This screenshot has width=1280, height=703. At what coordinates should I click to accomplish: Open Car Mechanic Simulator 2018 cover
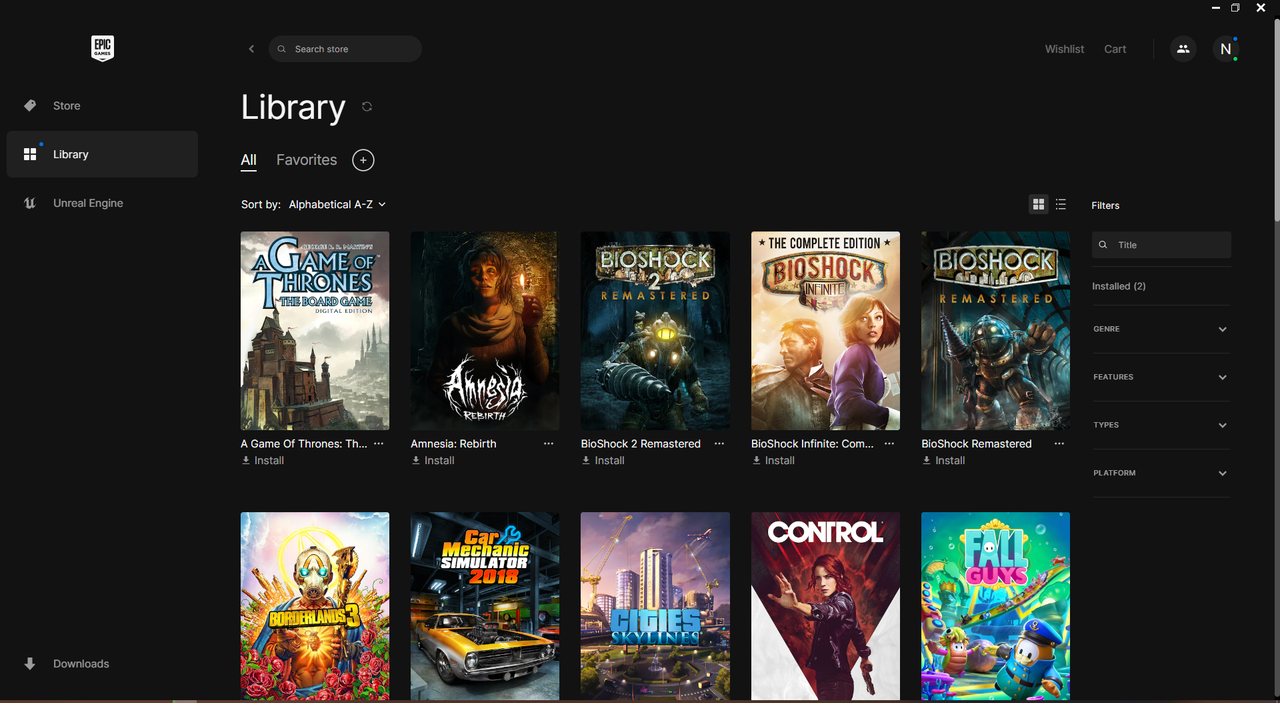coord(485,606)
